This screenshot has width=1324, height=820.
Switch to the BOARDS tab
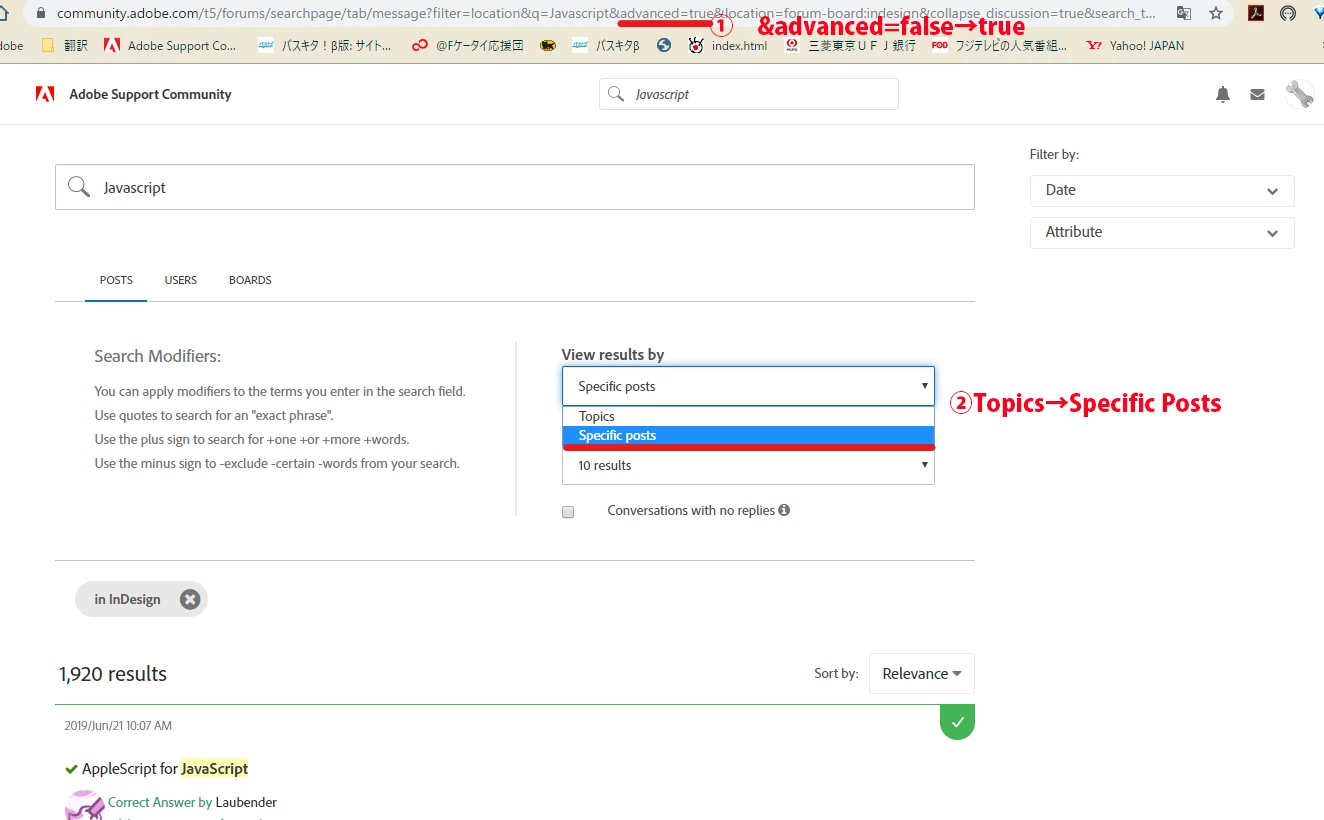click(250, 280)
